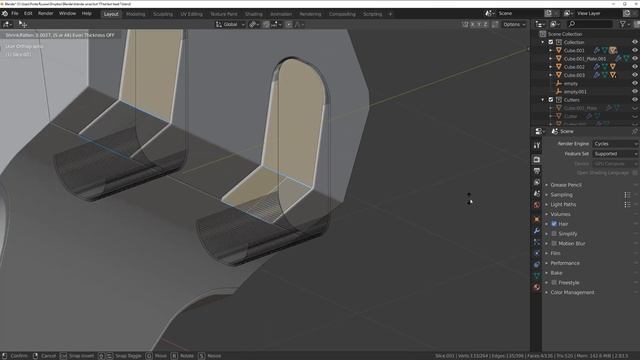The width and height of the screenshot is (640, 360).
Task: Select Cube.001 in the outliner
Action: point(574,51)
